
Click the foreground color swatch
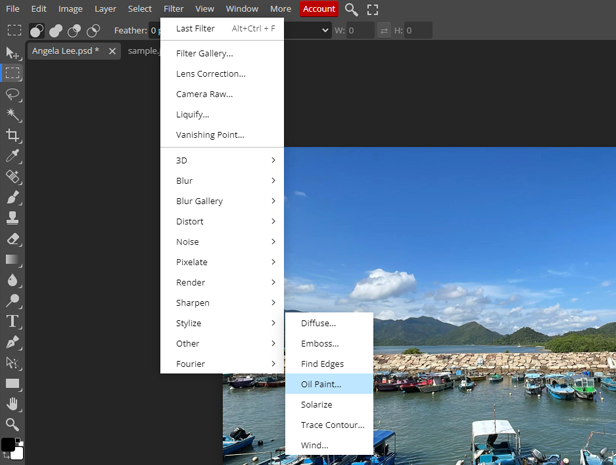pyautogui.click(x=8, y=444)
